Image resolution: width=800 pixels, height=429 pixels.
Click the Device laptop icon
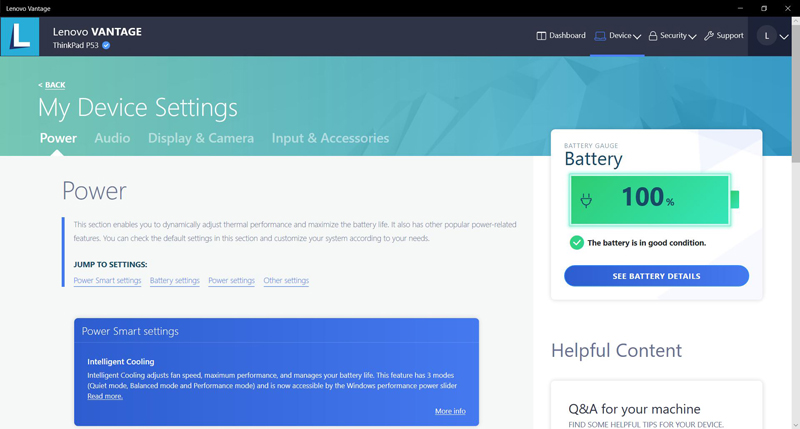pyautogui.click(x=600, y=36)
